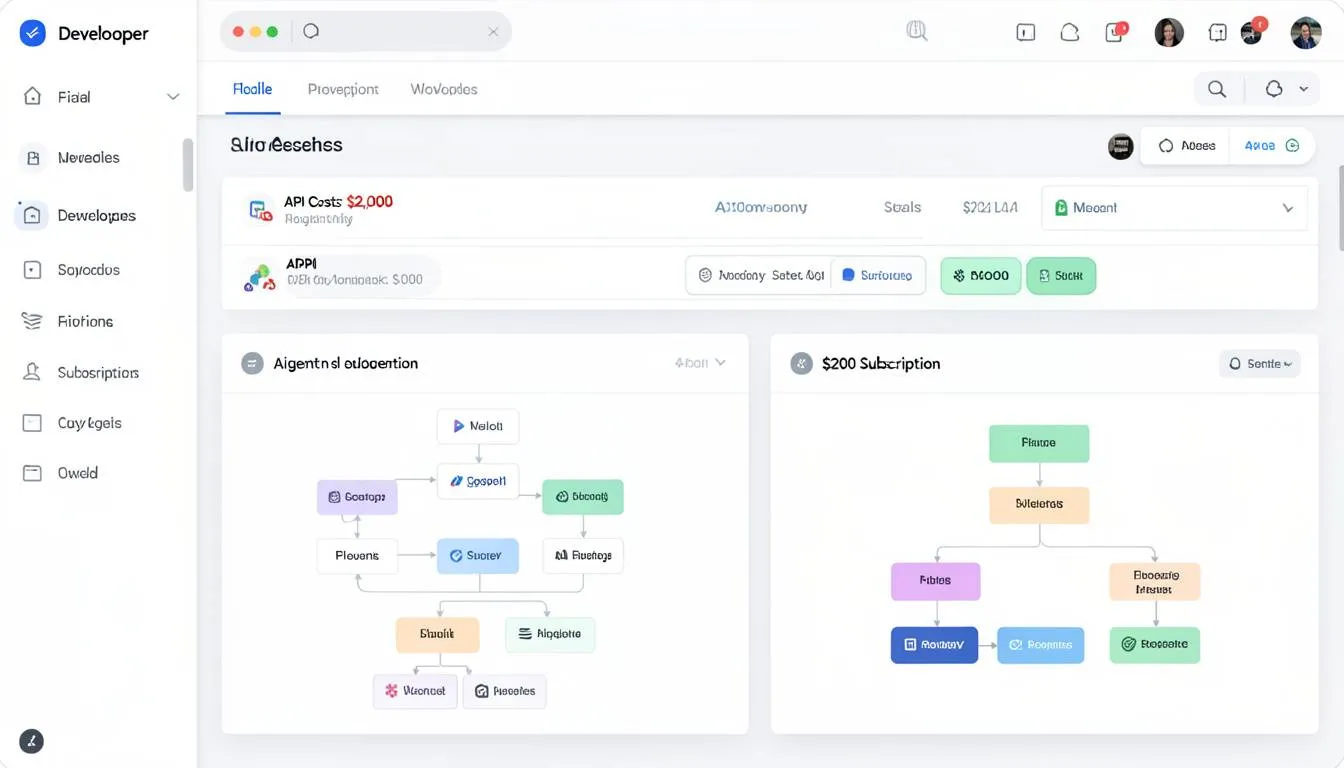Toggle the green Scokt chip
1344x768 pixels.
[1061, 275]
